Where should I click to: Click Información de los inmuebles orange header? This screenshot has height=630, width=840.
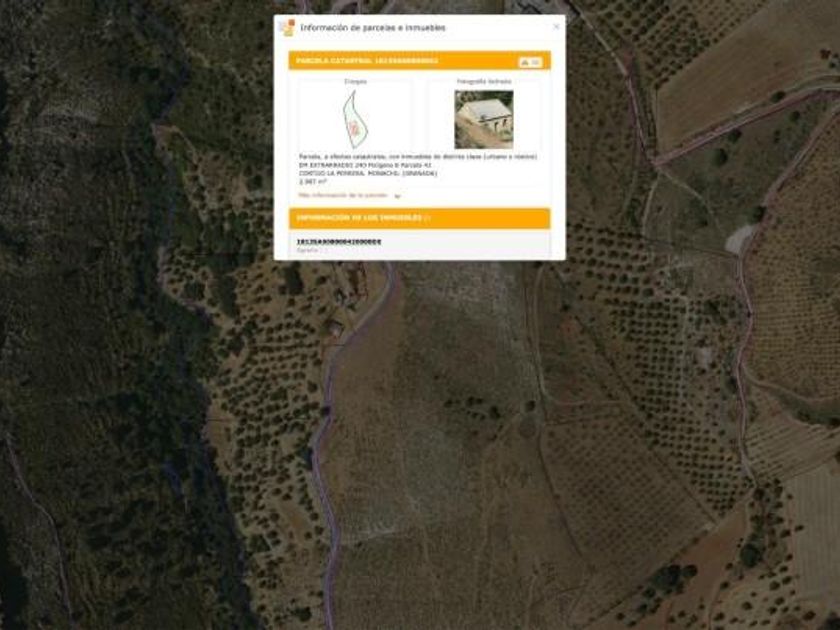pyautogui.click(x=419, y=218)
